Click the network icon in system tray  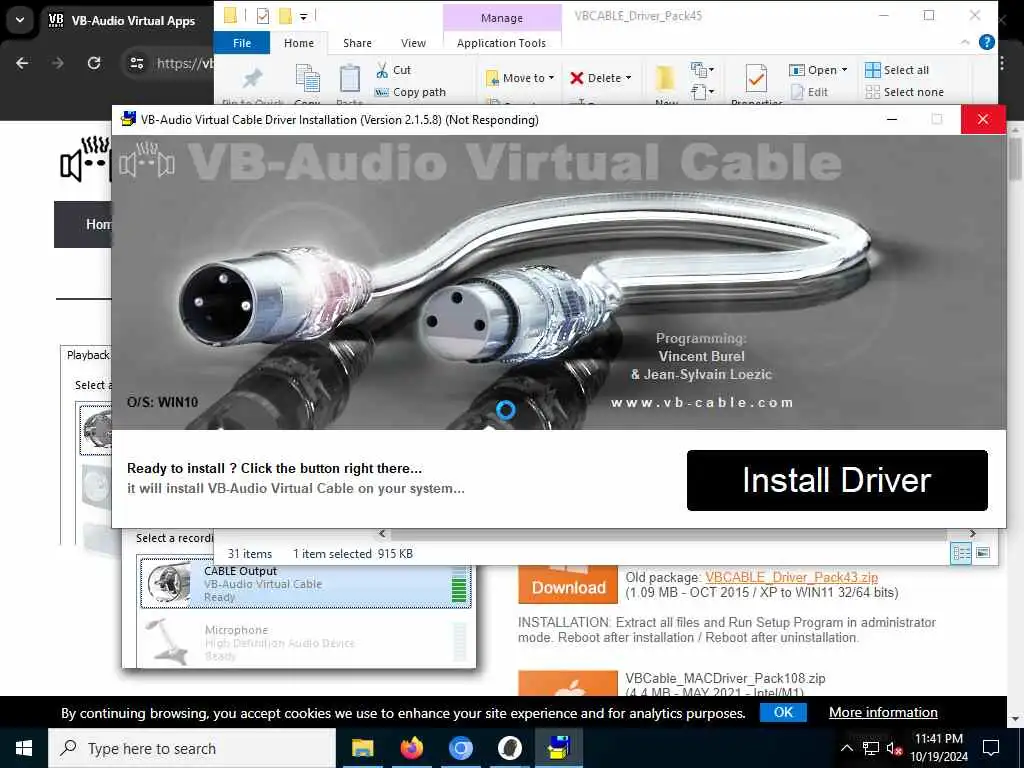click(871, 748)
